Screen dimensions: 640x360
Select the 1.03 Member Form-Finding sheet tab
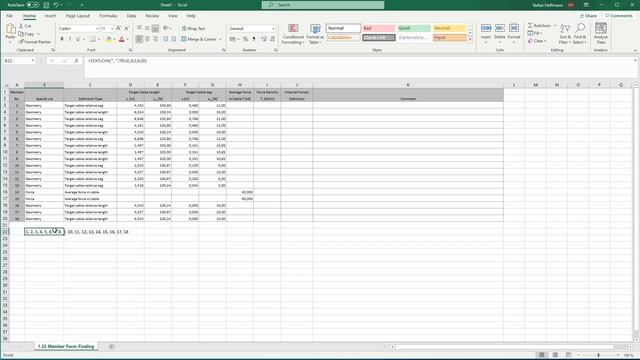66,347
